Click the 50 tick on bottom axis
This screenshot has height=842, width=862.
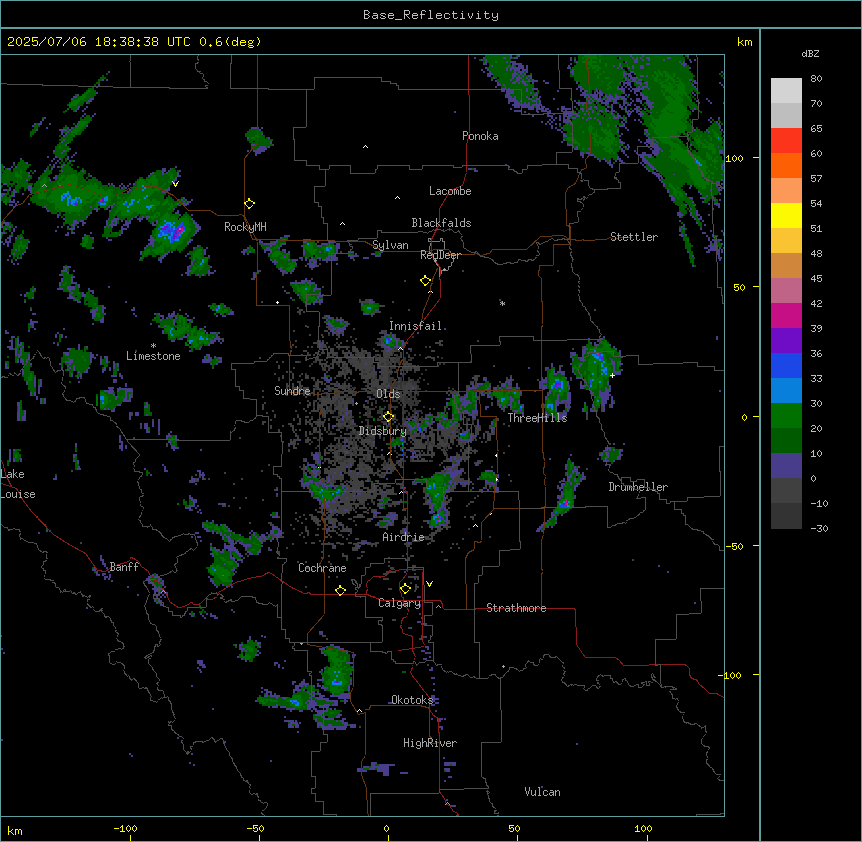click(x=514, y=828)
